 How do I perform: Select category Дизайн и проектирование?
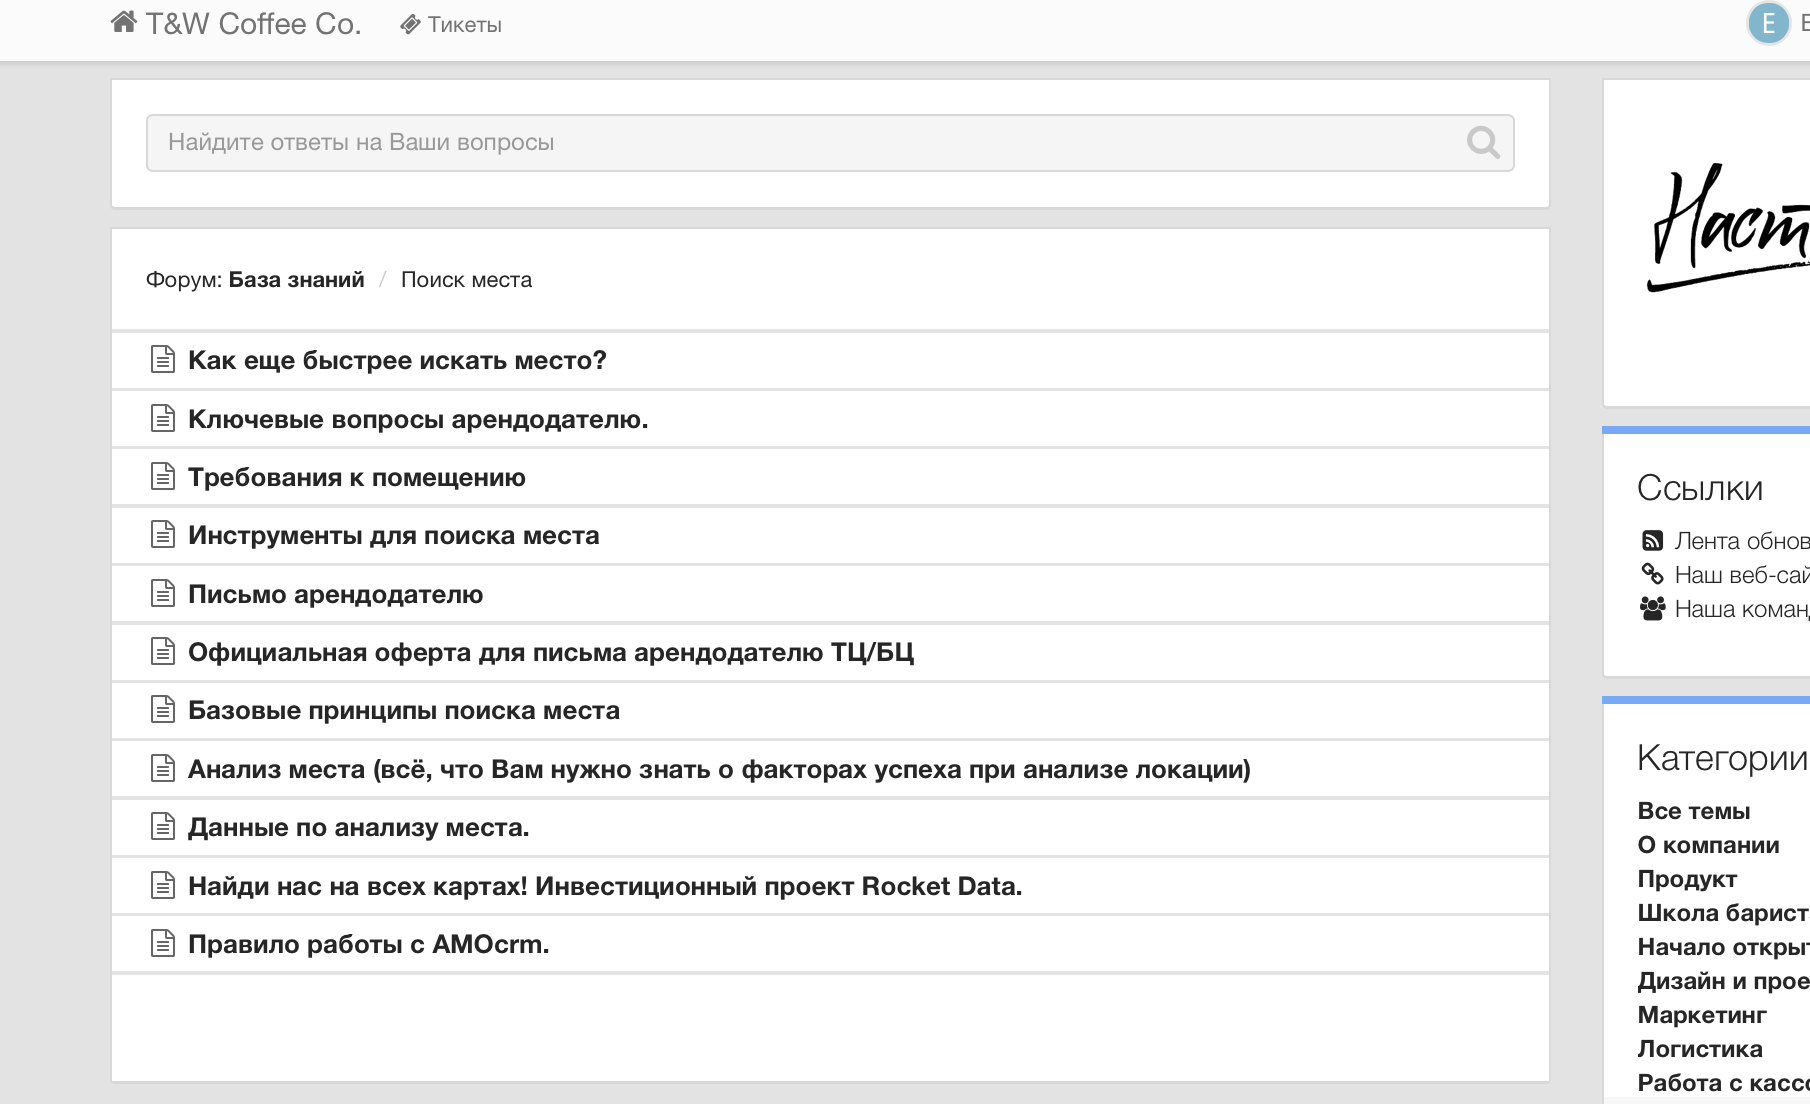(x=1723, y=981)
